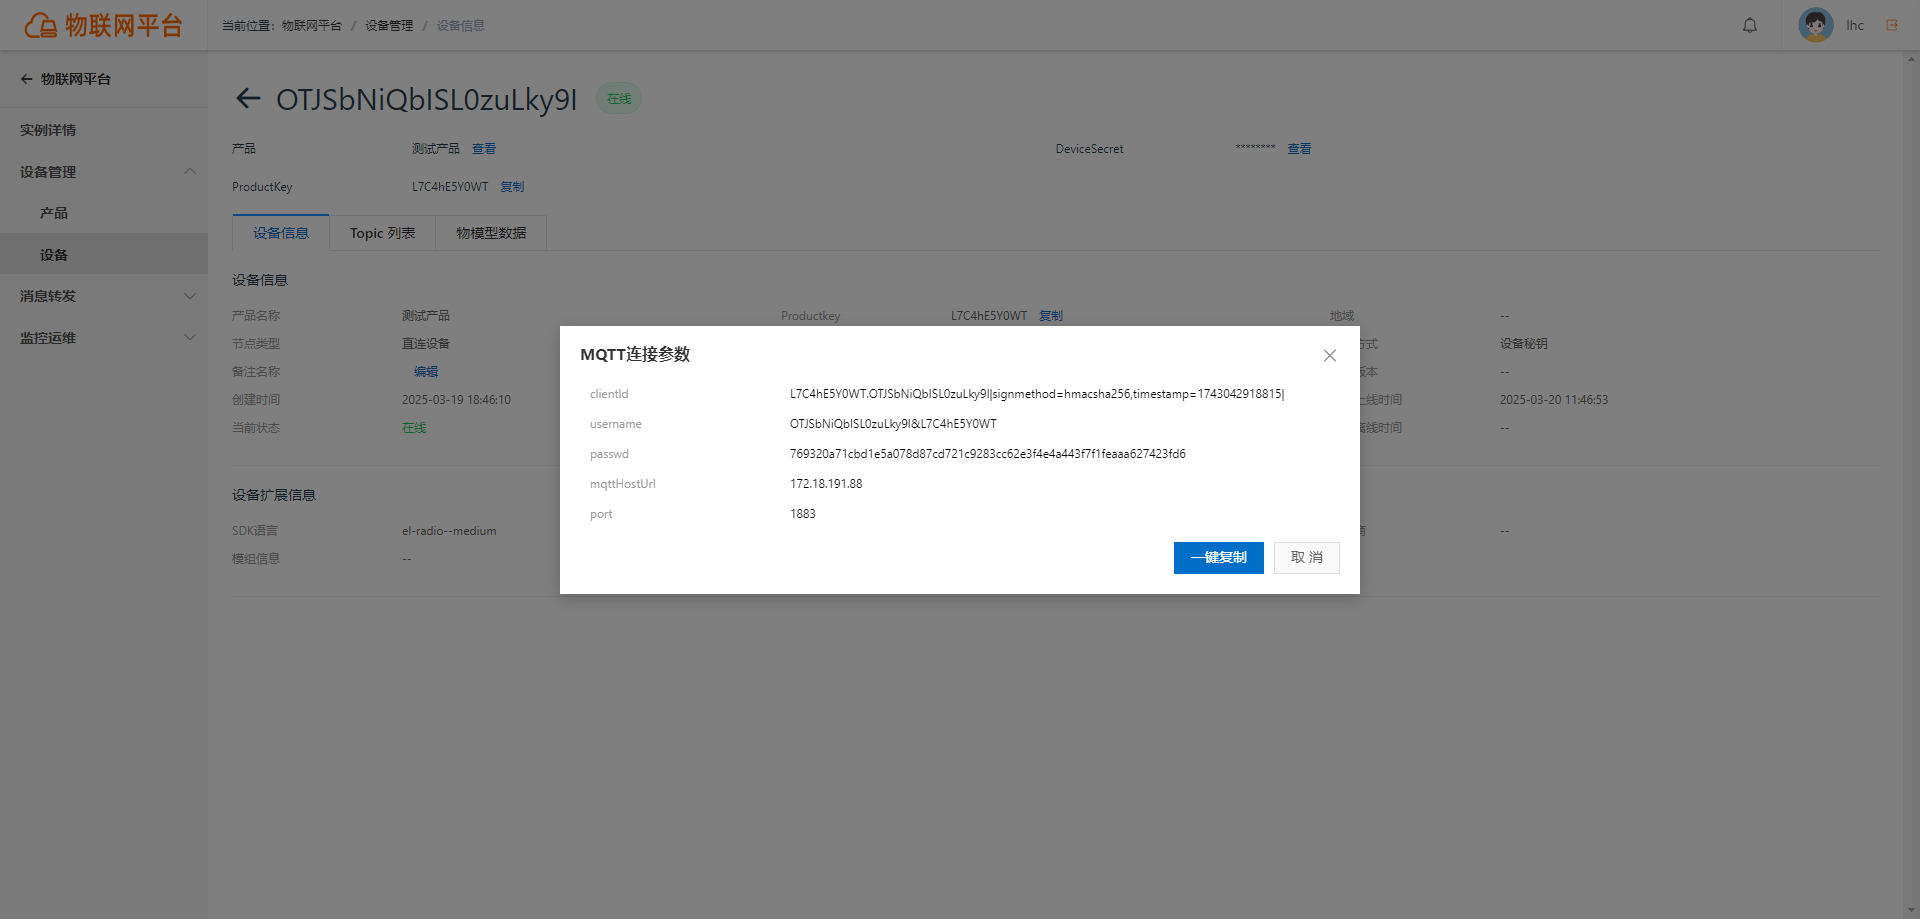This screenshot has width=1920, height=919.
Task: Go back via sidebar 物联网平台 arrow
Action: pos(26,79)
